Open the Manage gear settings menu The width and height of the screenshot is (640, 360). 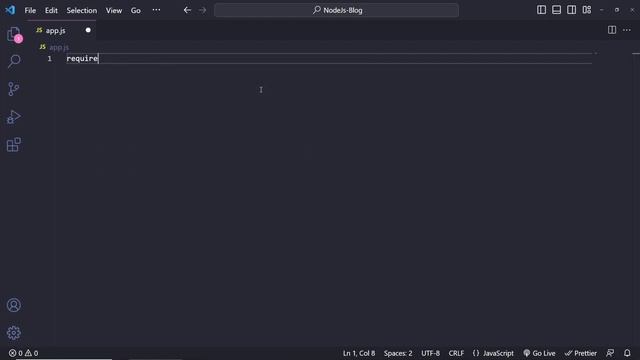click(x=14, y=333)
